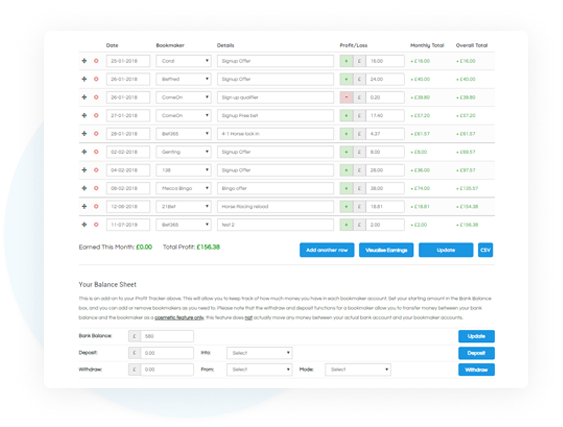563x427 pixels.
Task: Click the red delete icon on the 21Bet row
Action: point(96,206)
